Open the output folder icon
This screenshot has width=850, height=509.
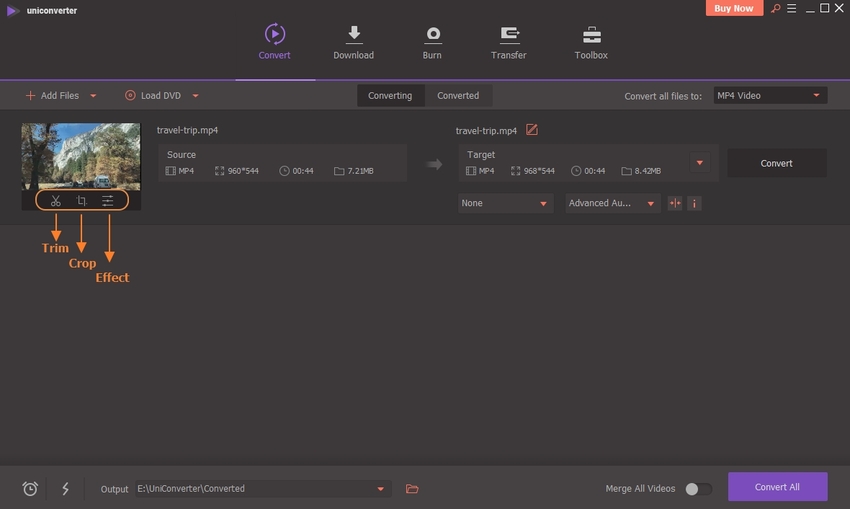click(412, 489)
